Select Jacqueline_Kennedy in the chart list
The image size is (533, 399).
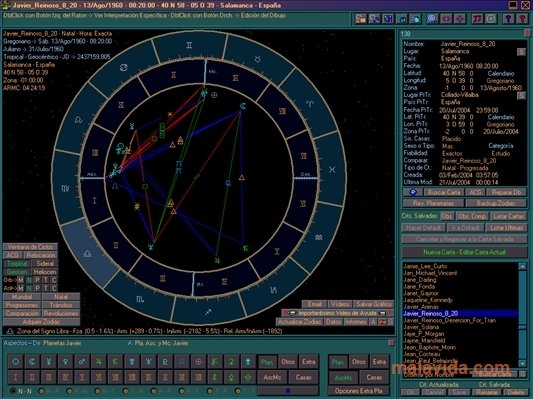428,300
